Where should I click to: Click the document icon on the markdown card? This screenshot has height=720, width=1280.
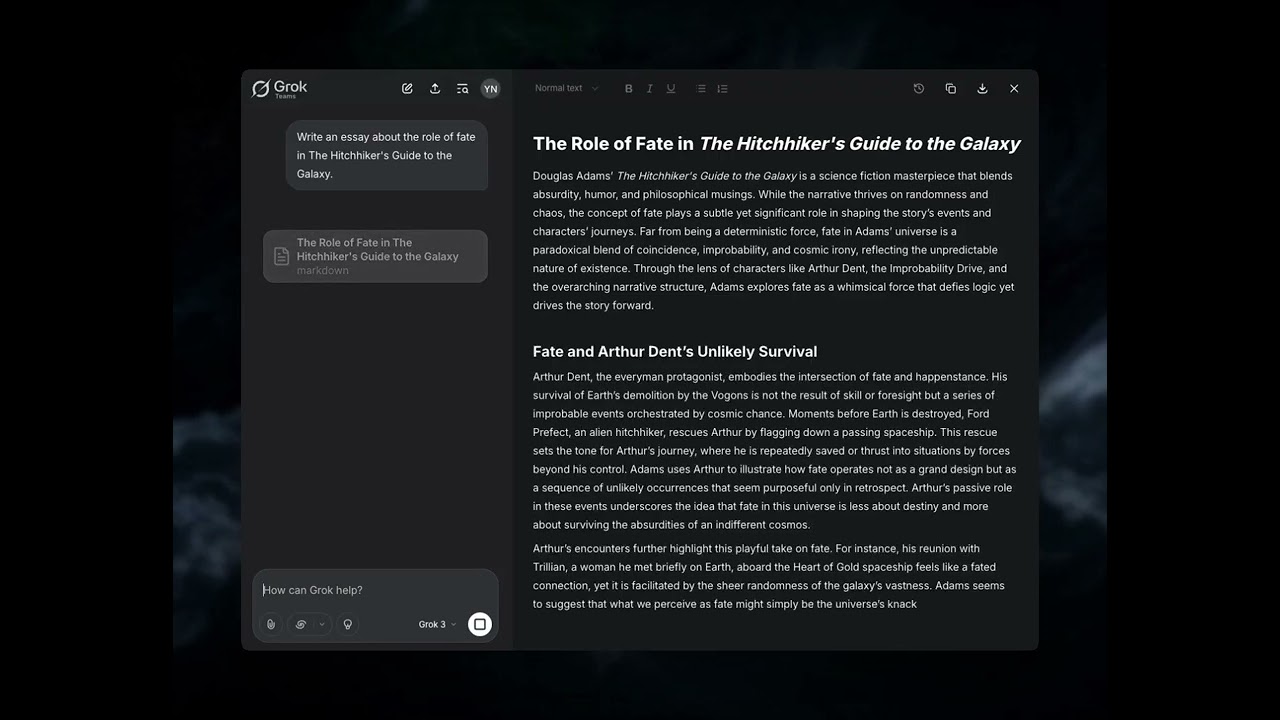tap(282, 257)
